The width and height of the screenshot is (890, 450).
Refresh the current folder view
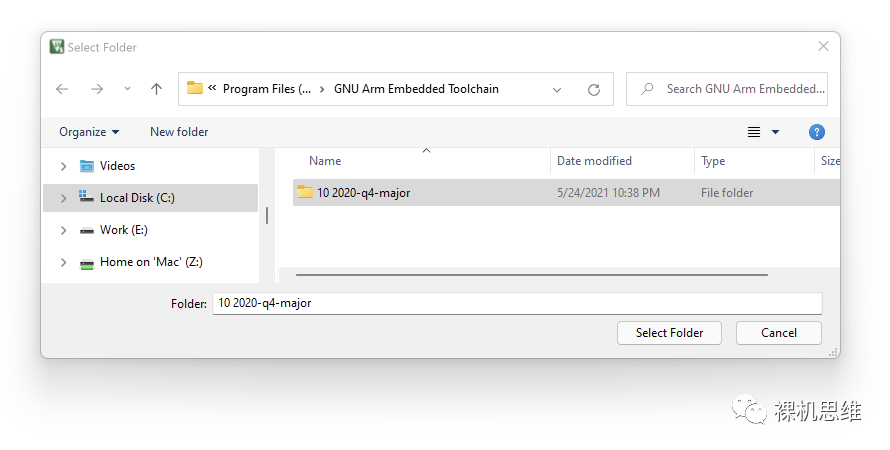594,89
